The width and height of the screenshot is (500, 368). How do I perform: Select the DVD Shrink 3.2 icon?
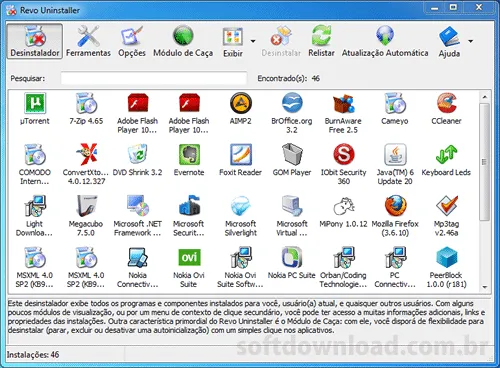(x=137, y=155)
